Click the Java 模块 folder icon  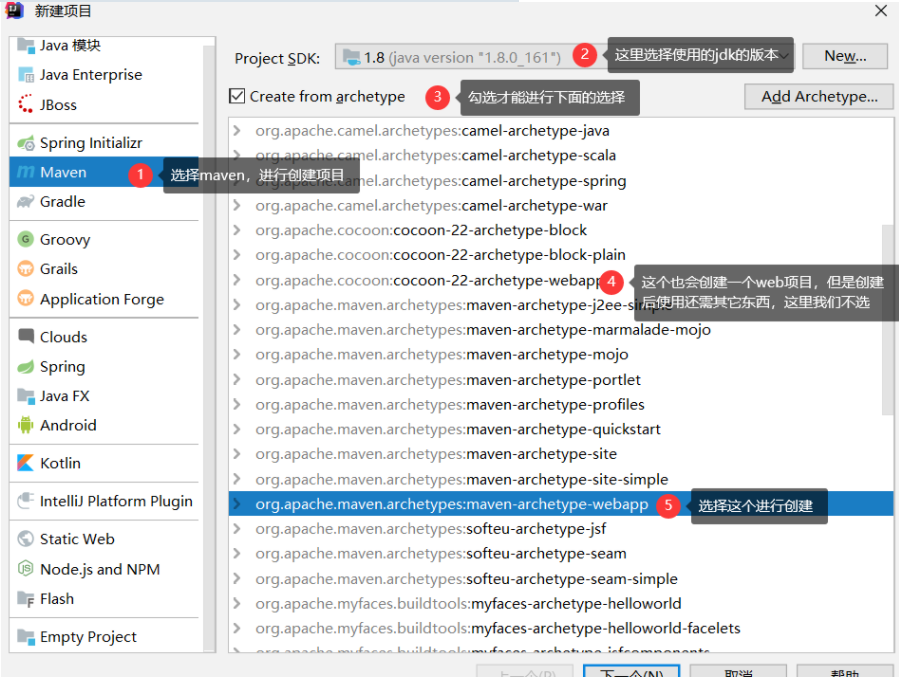coord(26,45)
